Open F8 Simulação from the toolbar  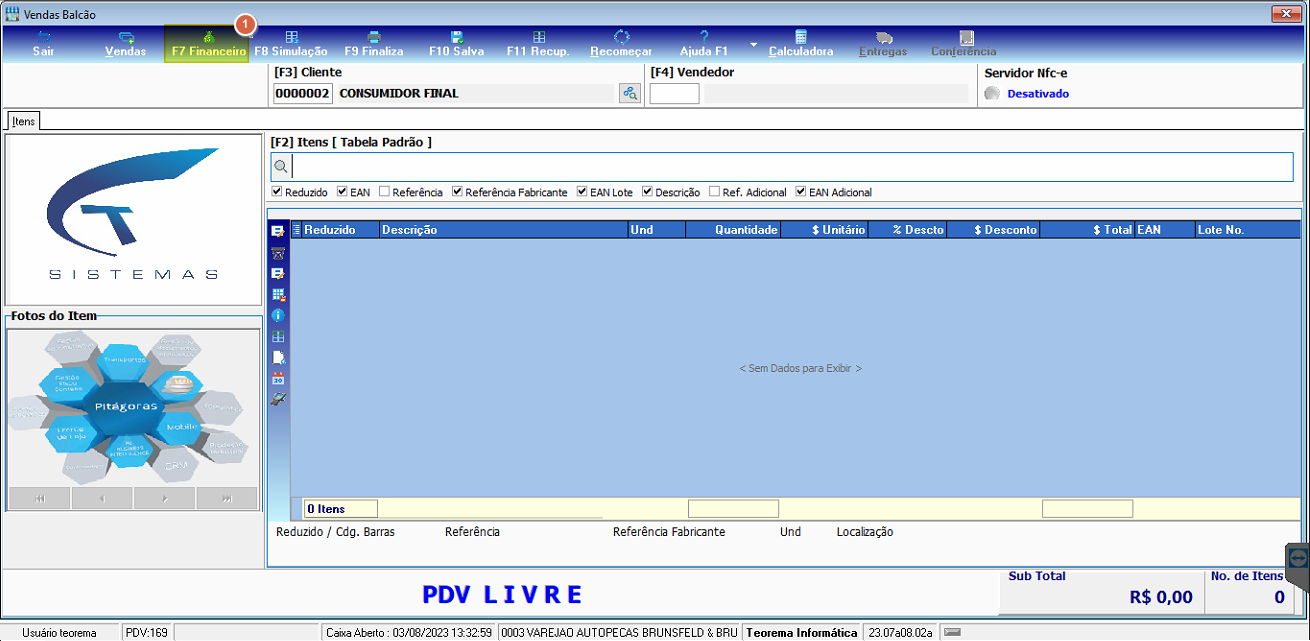291,44
